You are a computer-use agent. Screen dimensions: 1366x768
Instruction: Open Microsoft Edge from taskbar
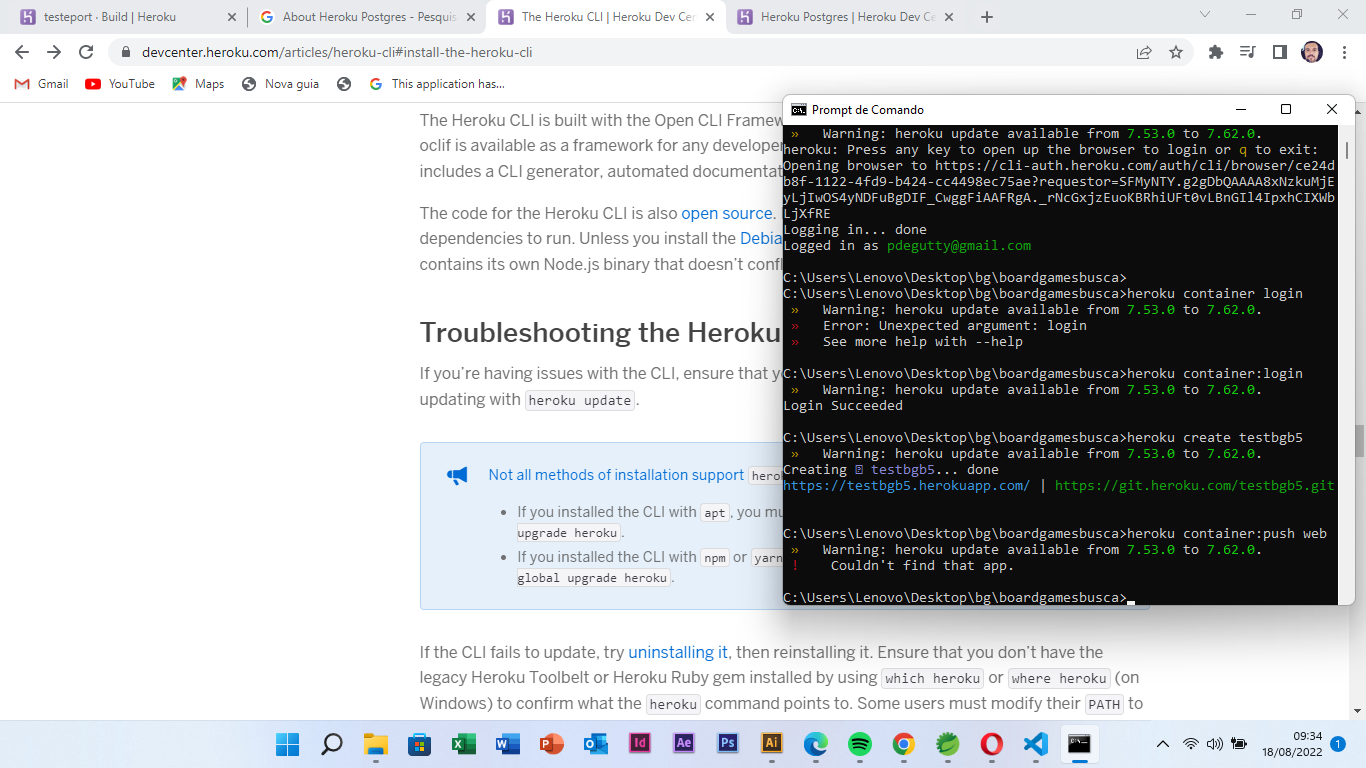[x=816, y=744]
